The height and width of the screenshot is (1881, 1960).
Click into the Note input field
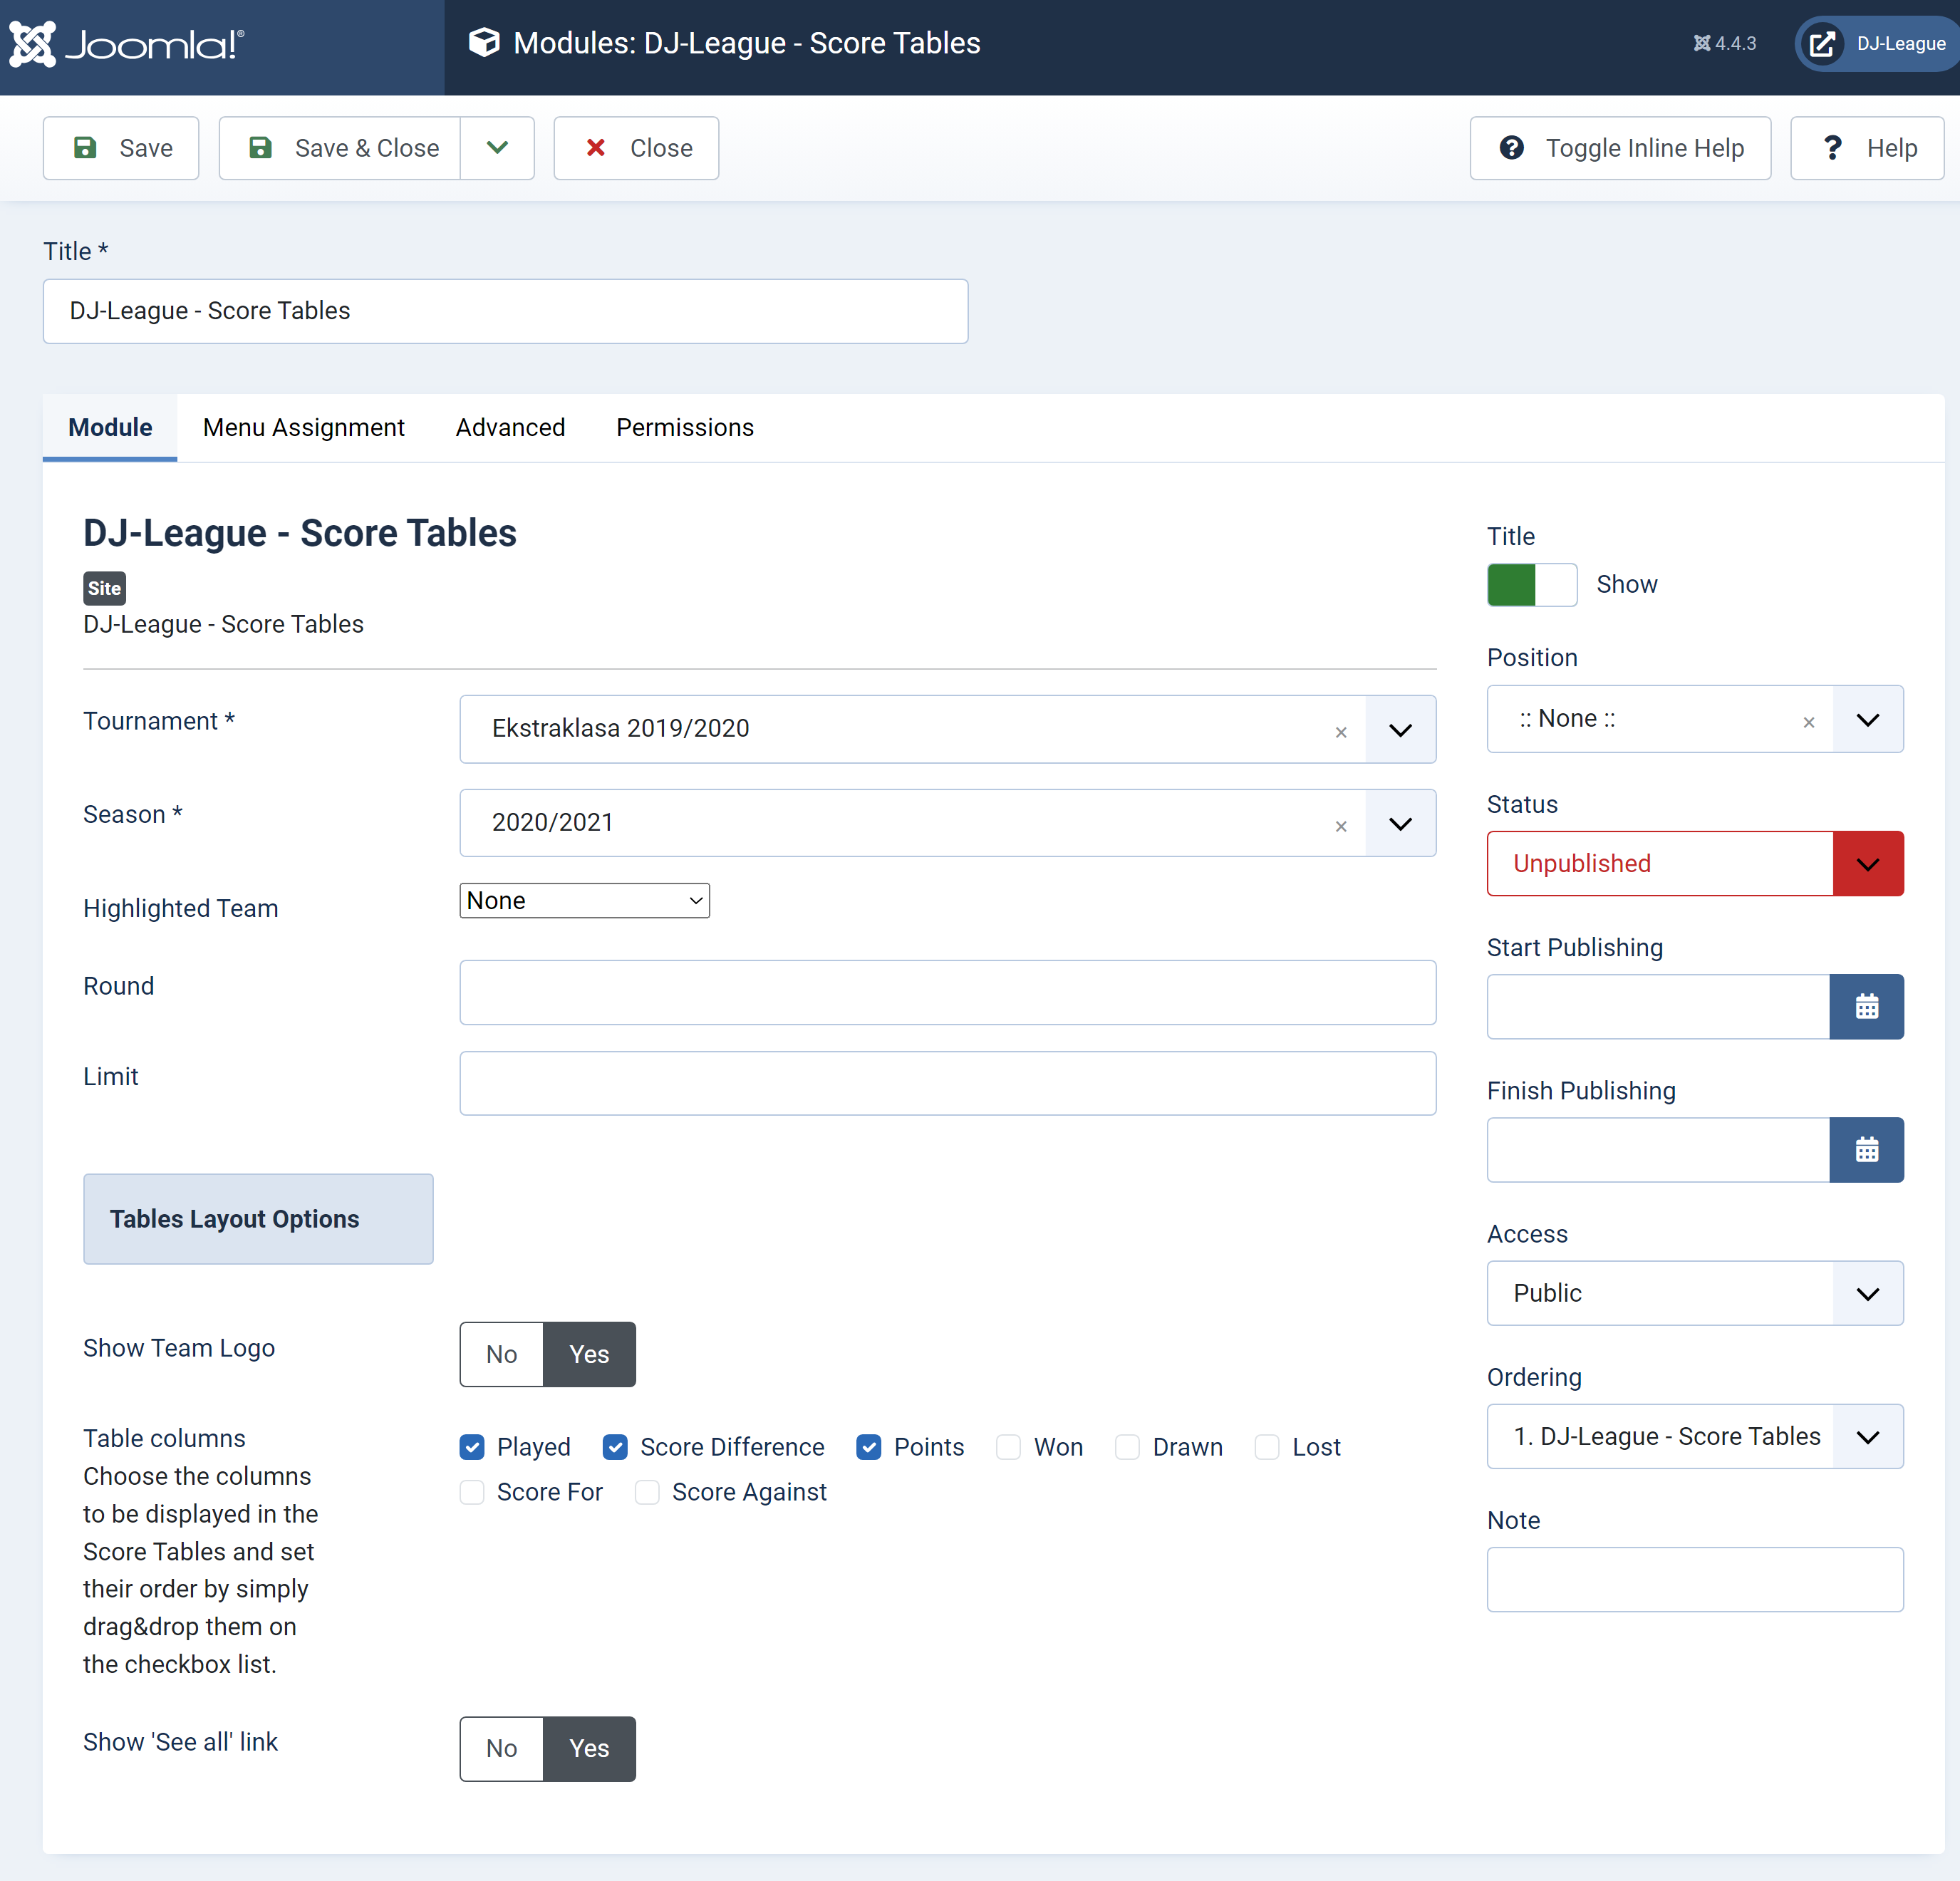[x=1695, y=1580]
